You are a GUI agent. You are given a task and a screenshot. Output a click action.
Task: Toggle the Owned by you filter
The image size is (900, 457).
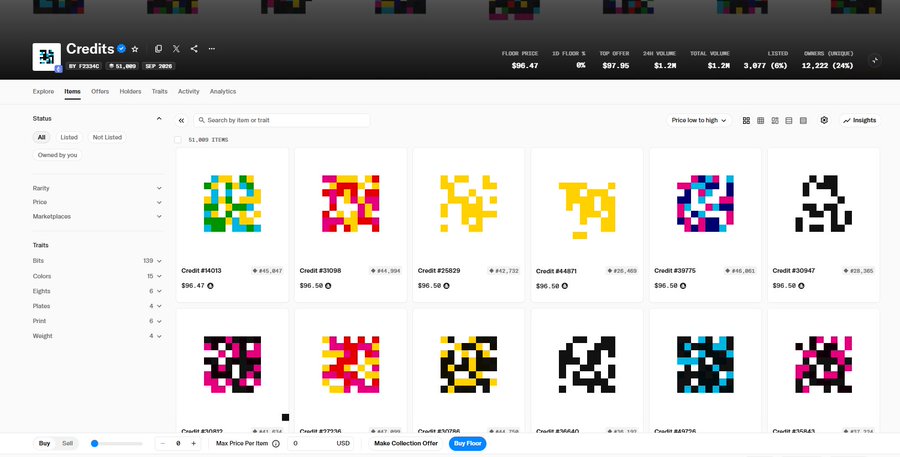tap(57, 155)
